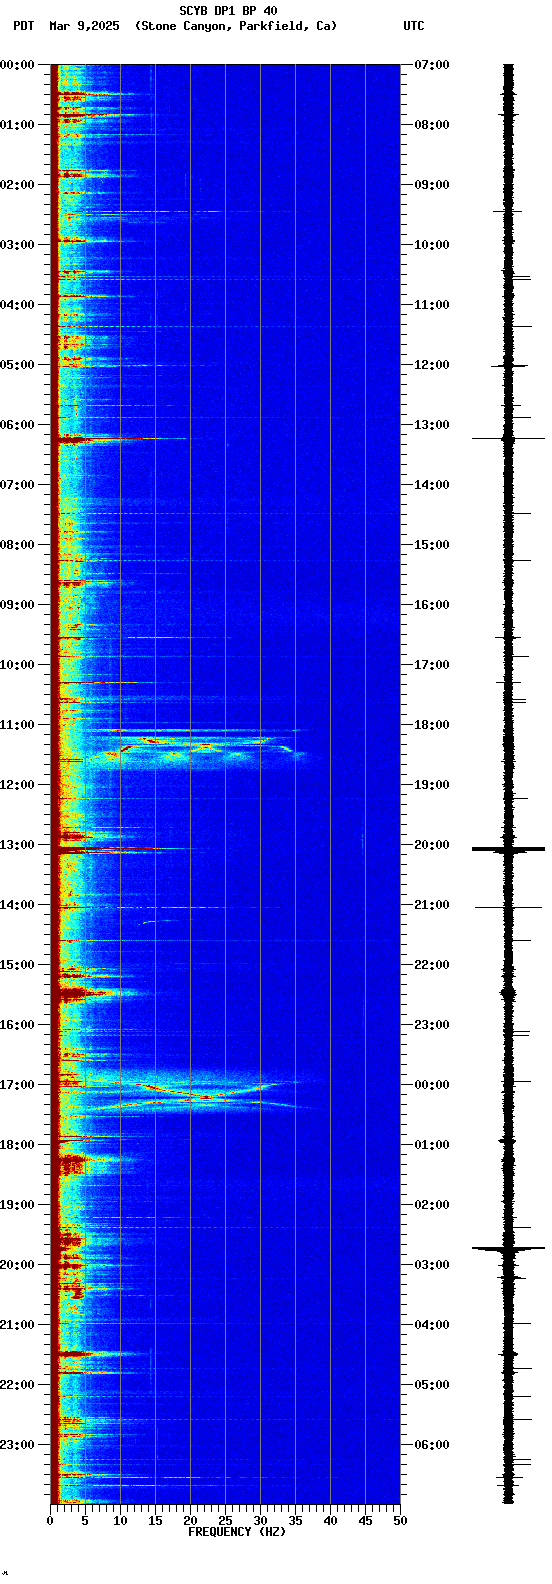
Task: Click the 06:00 UTC time label
Action: [x=432, y=1445]
